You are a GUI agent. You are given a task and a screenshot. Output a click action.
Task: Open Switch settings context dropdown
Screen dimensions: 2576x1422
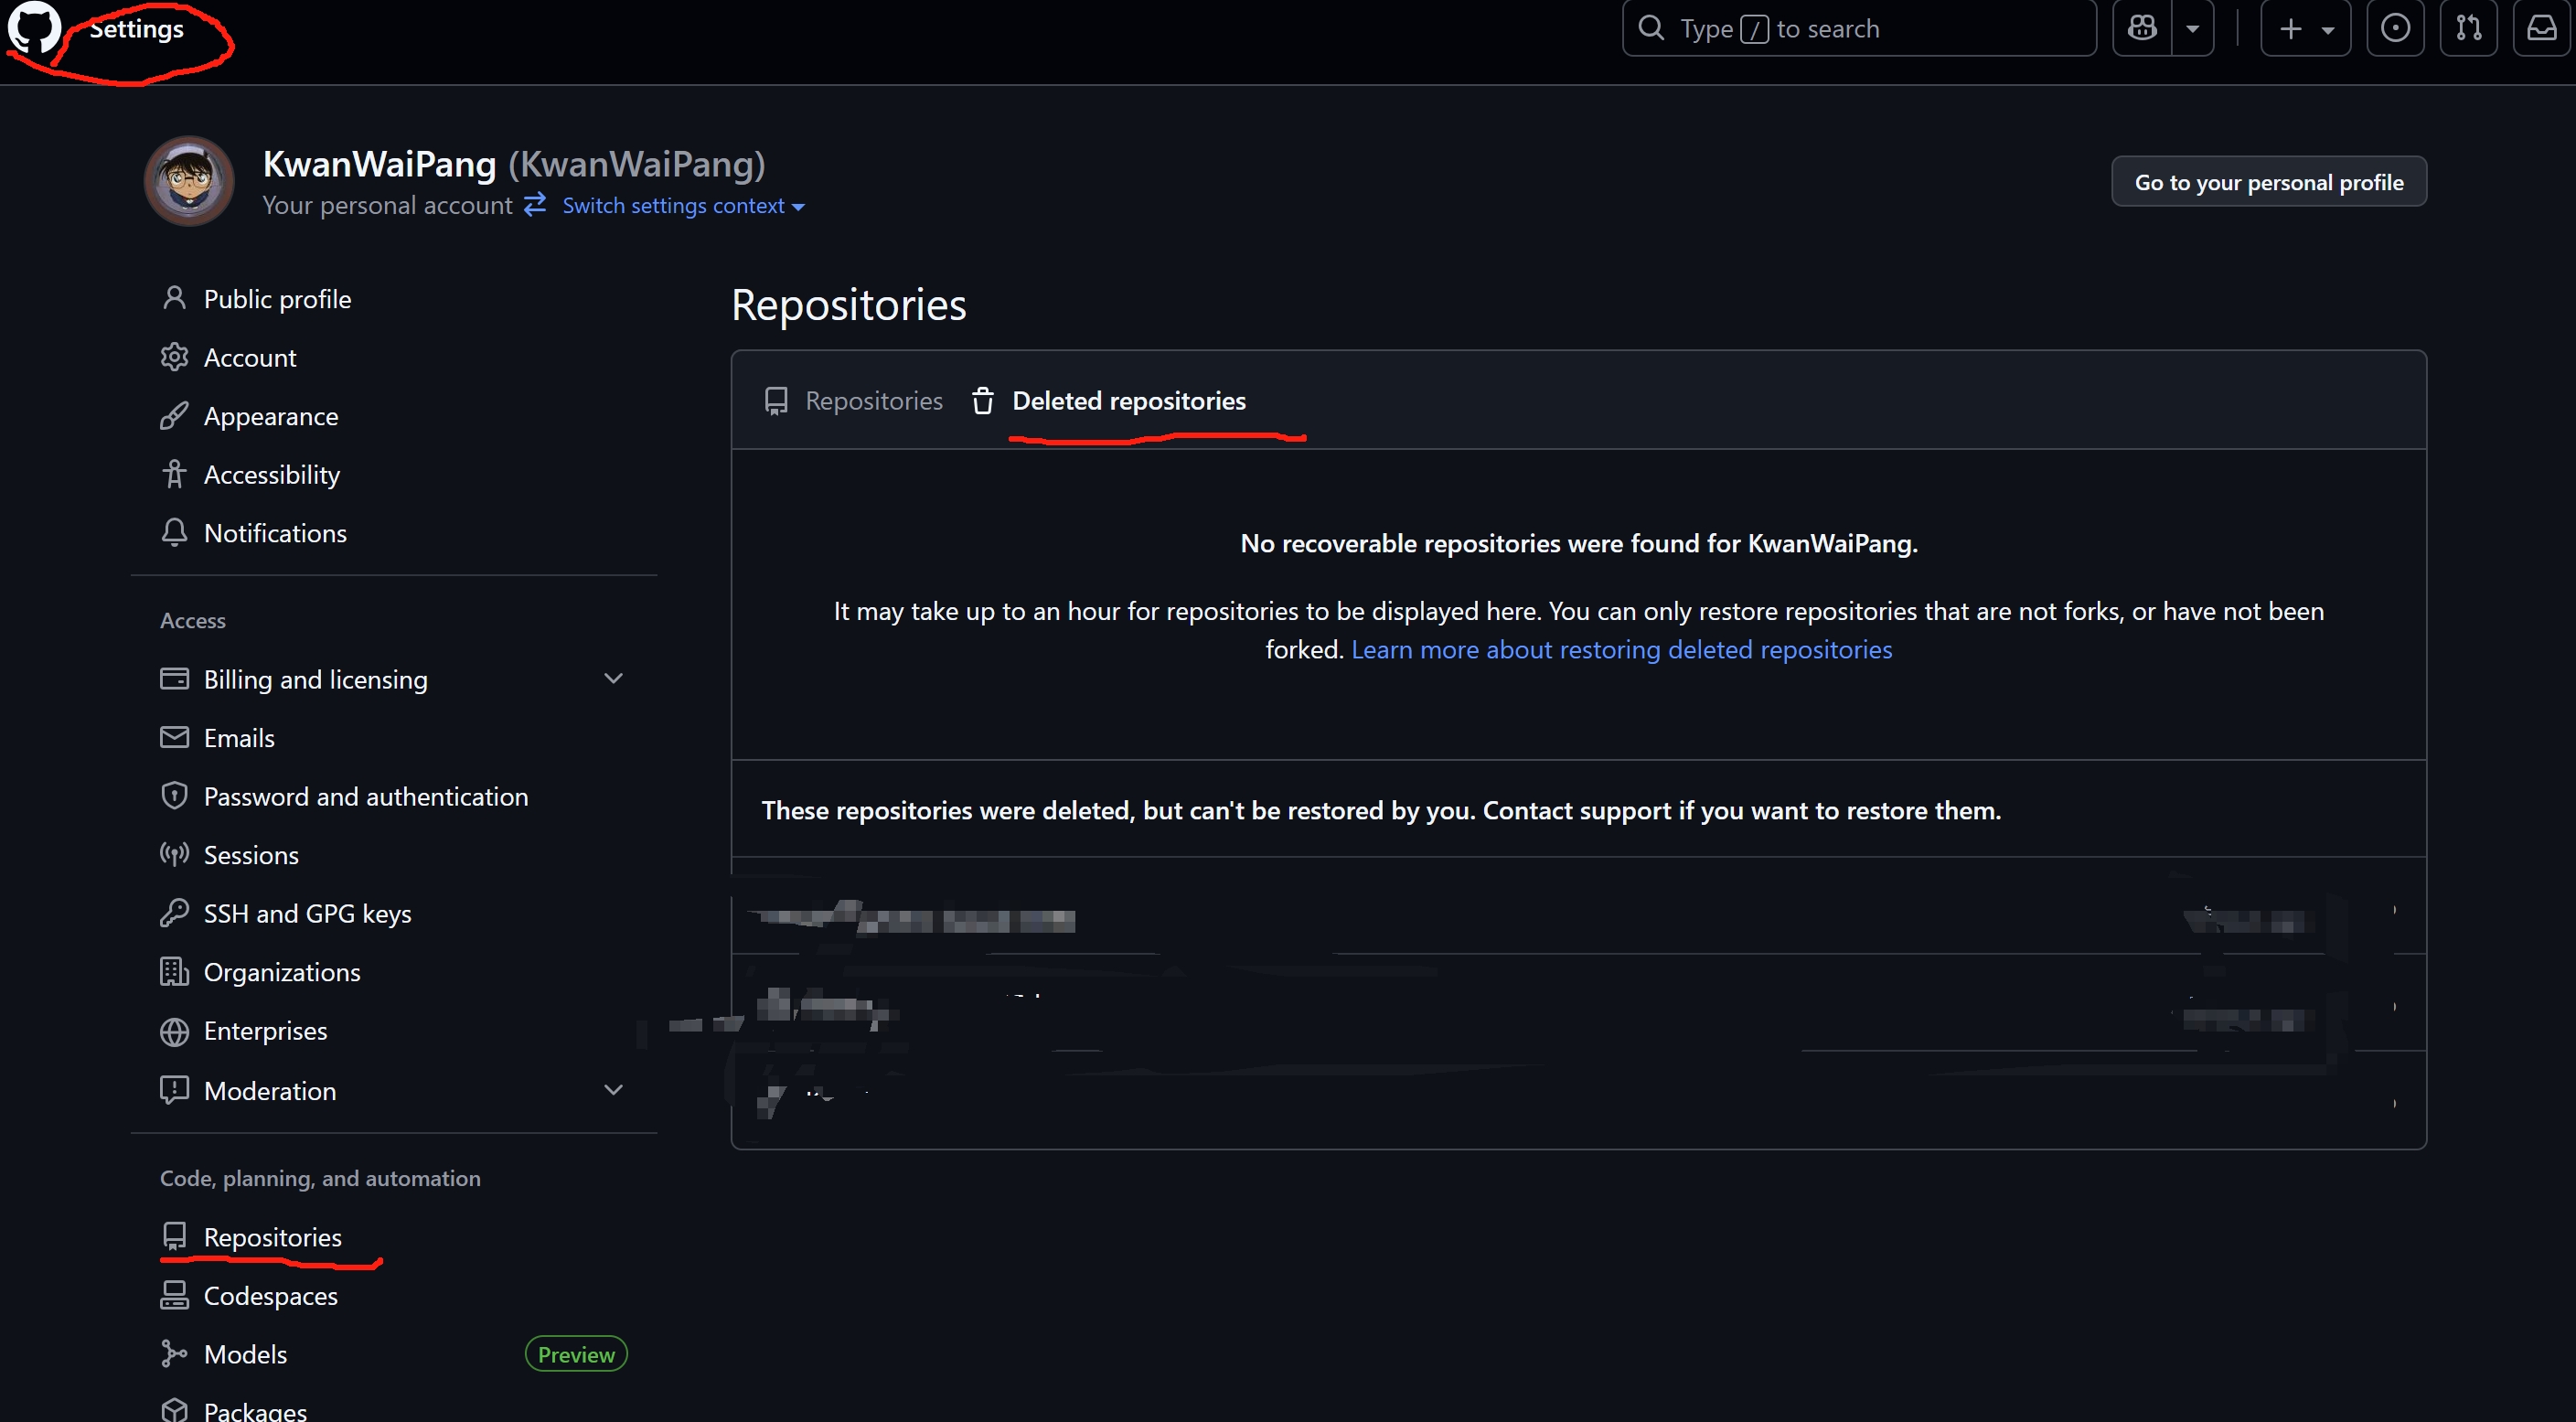pyautogui.click(x=682, y=206)
